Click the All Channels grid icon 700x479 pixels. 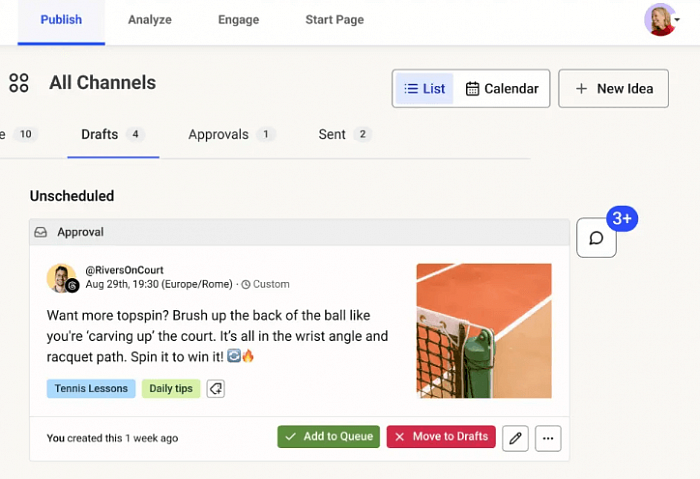pos(19,83)
